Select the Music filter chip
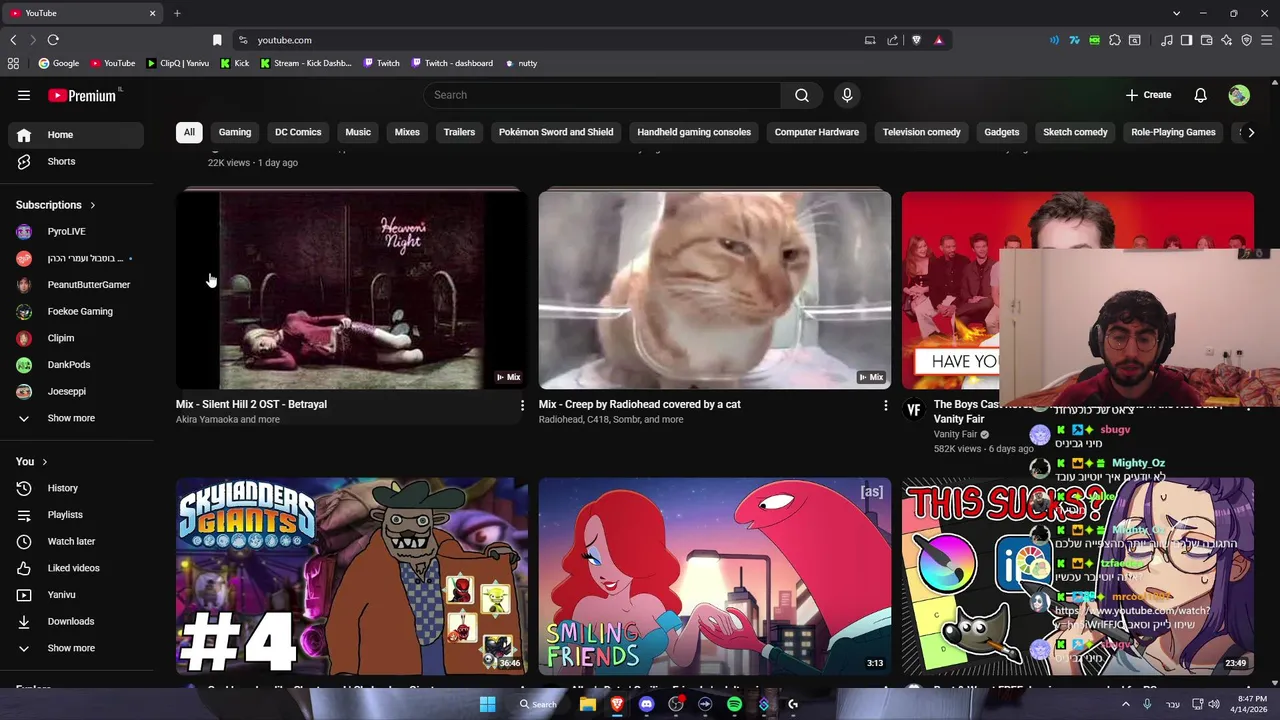The image size is (1280, 720). (358, 132)
